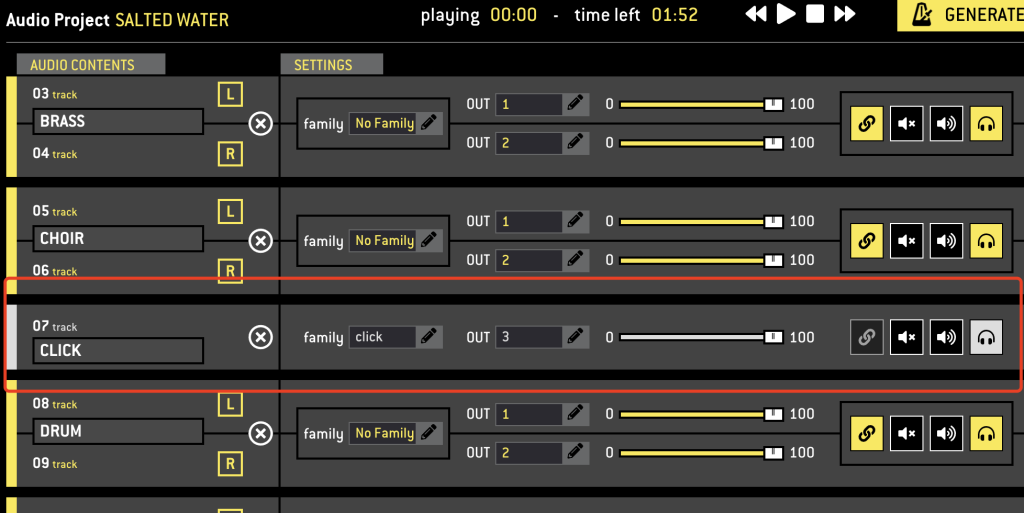Adjust the CLICK track volume slider
Screen dimensions: 1024x513
pos(701,337)
